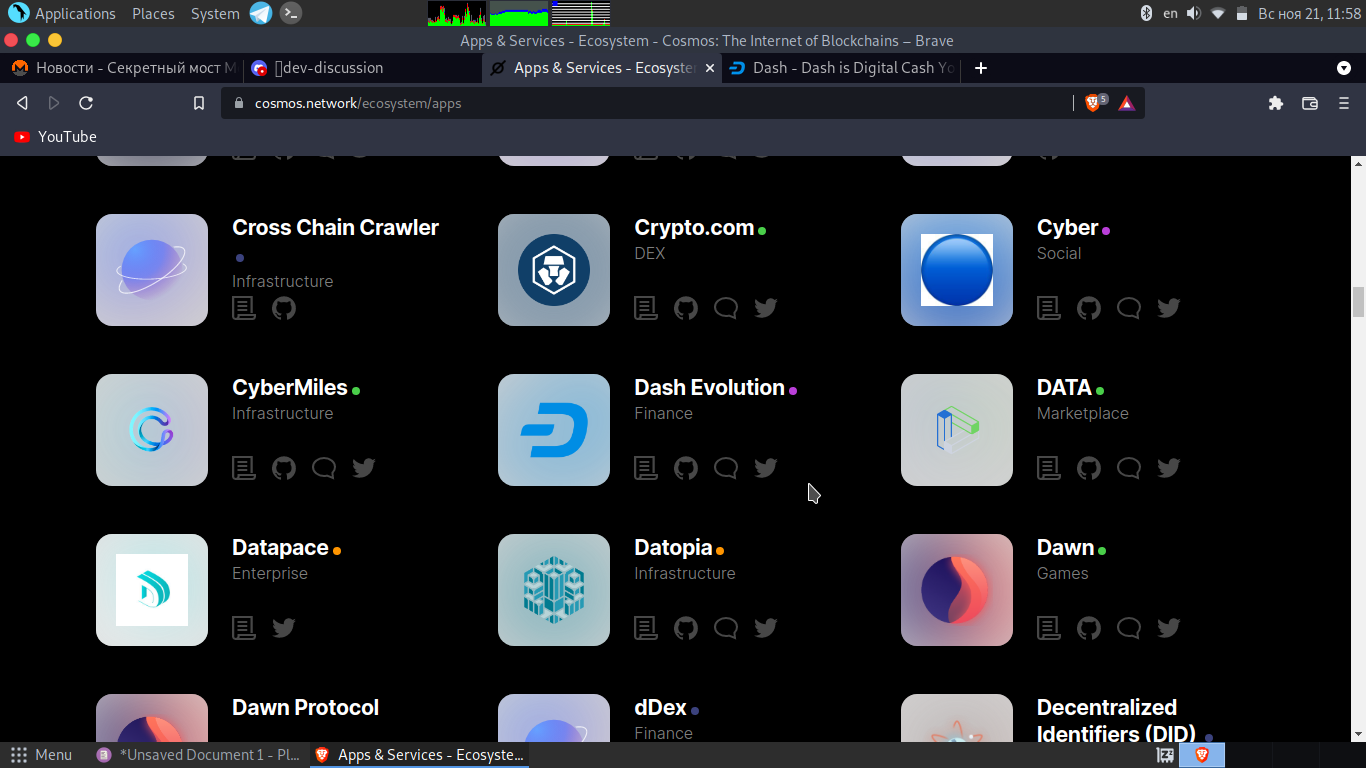Open DATA chat icon
Image resolution: width=1366 pixels, height=768 pixels.
pos(1129,468)
